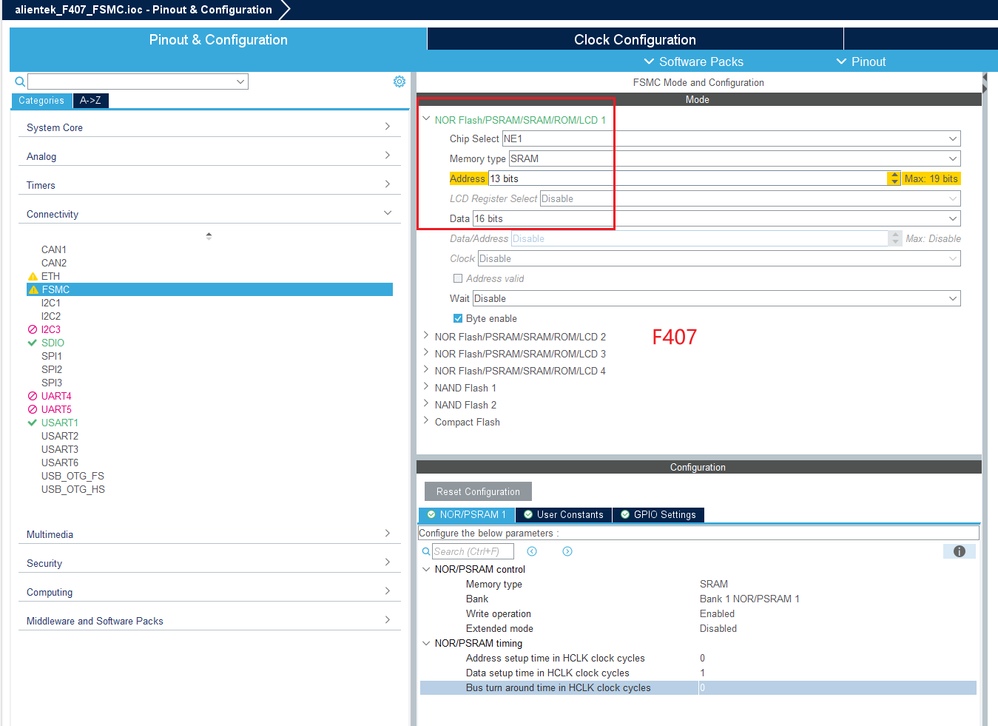Click the sort arrows above CAN1 list
998x726 pixels.
point(209,236)
